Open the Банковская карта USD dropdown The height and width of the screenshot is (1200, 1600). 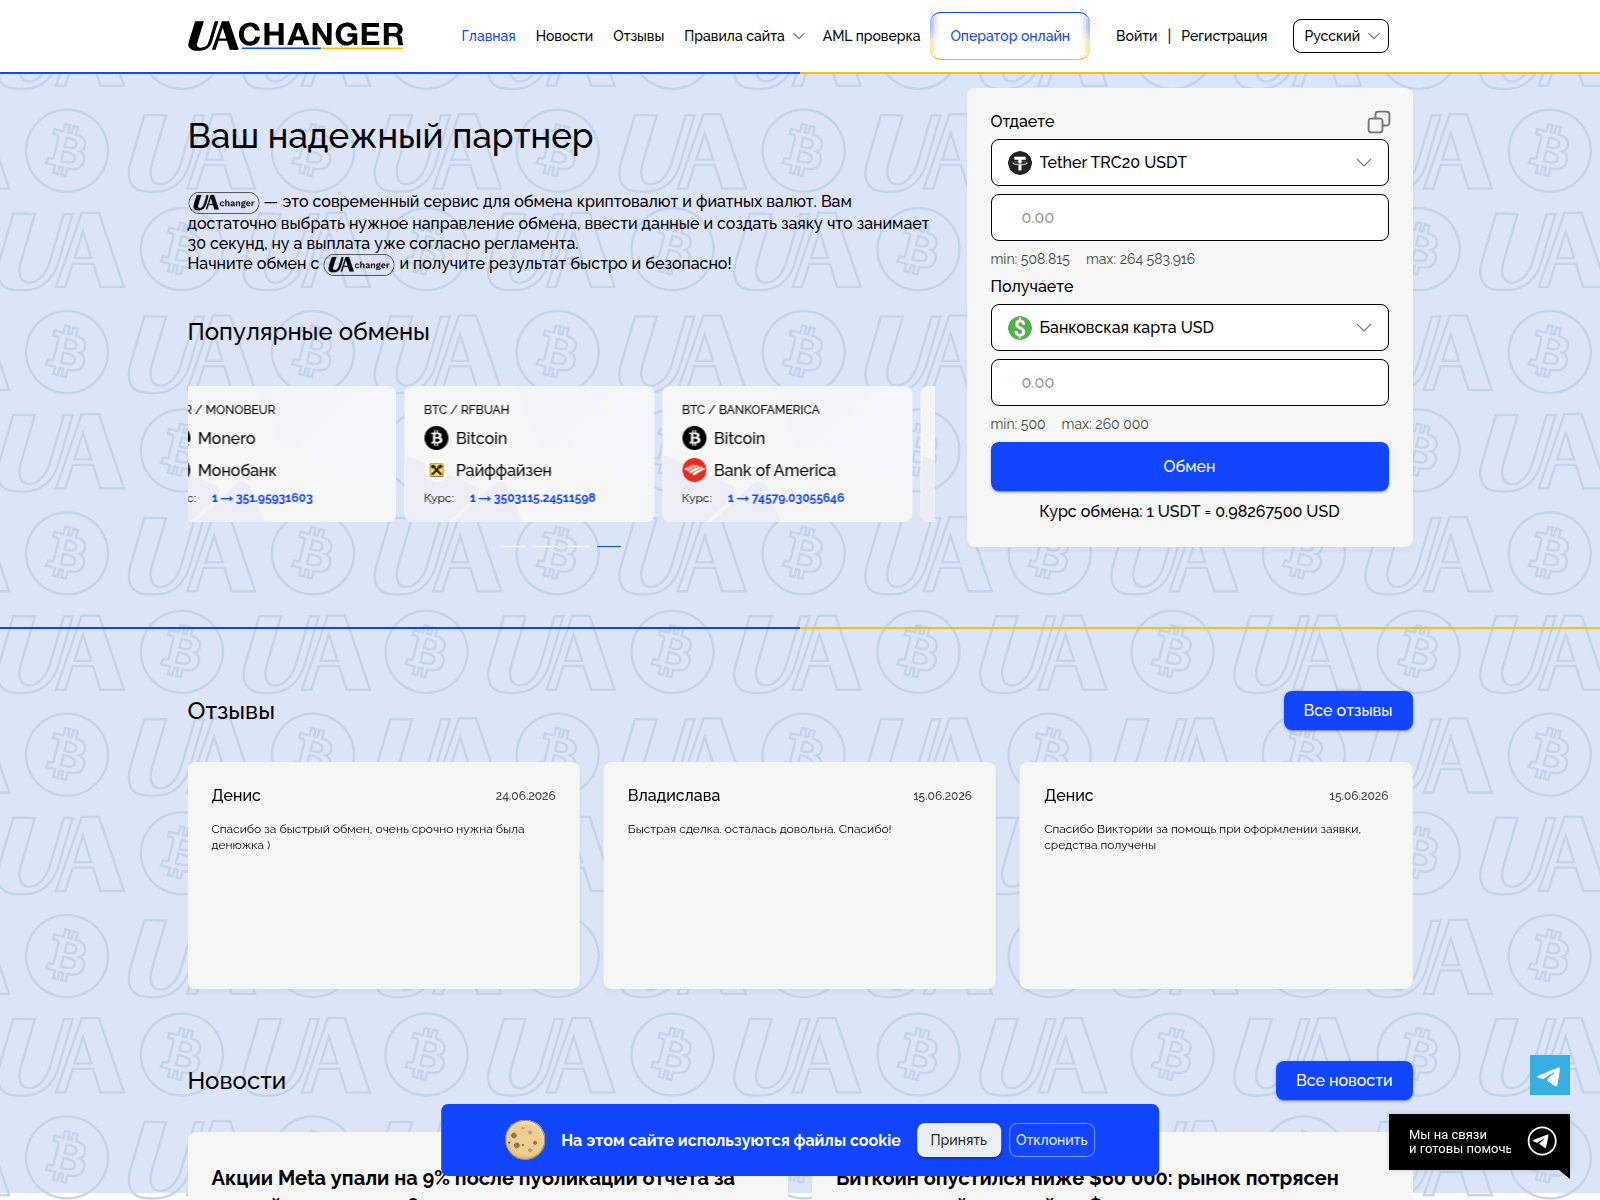(1189, 328)
